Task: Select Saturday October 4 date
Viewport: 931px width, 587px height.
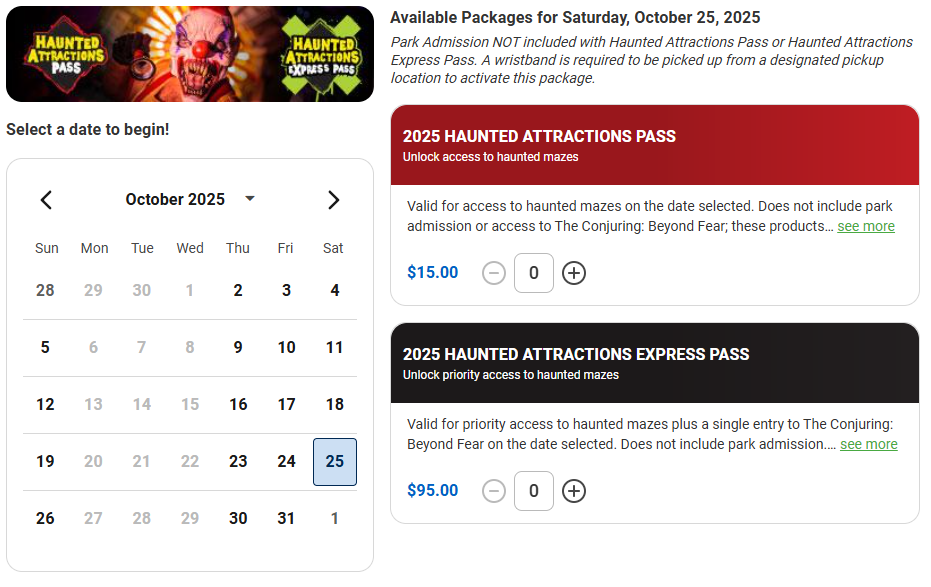Action: [x=334, y=290]
